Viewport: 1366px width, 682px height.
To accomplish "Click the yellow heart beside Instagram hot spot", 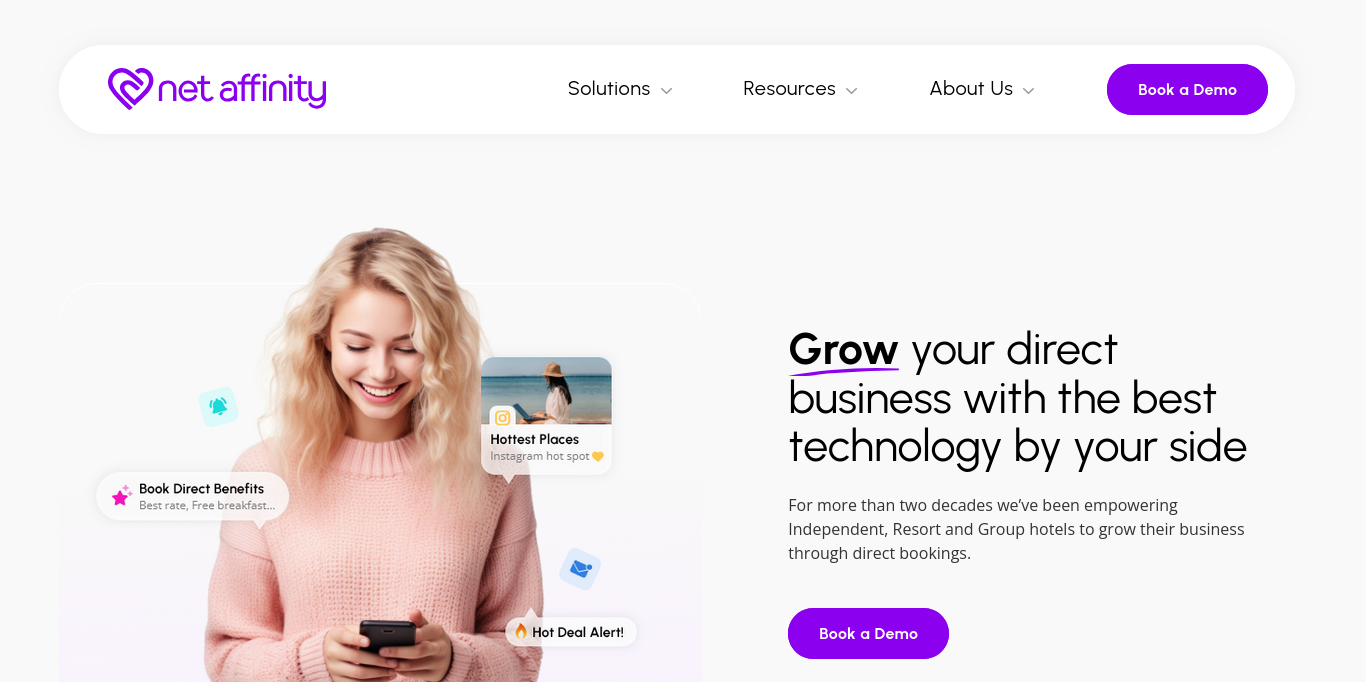I will pyautogui.click(x=598, y=457).
